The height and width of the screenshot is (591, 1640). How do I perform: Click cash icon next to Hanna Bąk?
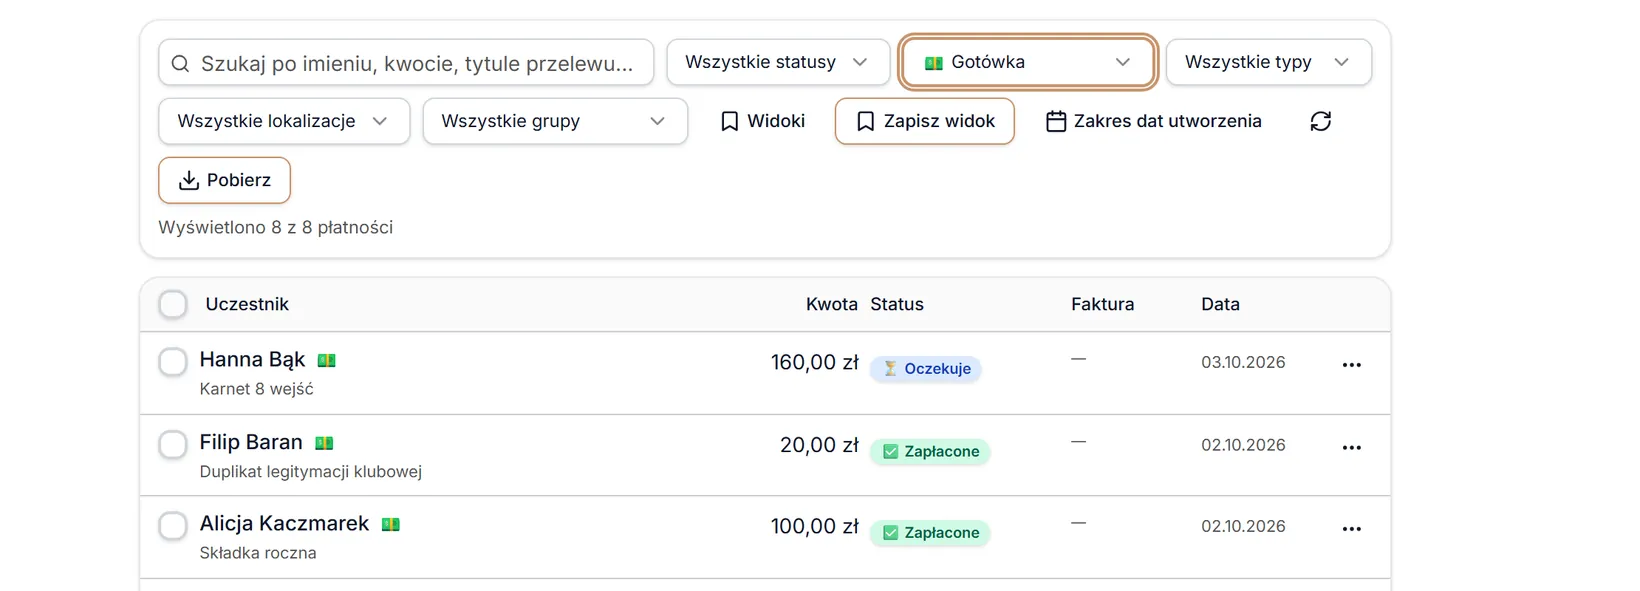pos(327,360)
